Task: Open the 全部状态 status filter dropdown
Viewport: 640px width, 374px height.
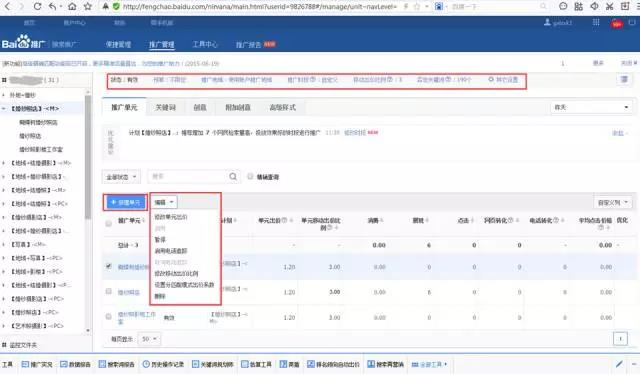Action: pos(121,177)
